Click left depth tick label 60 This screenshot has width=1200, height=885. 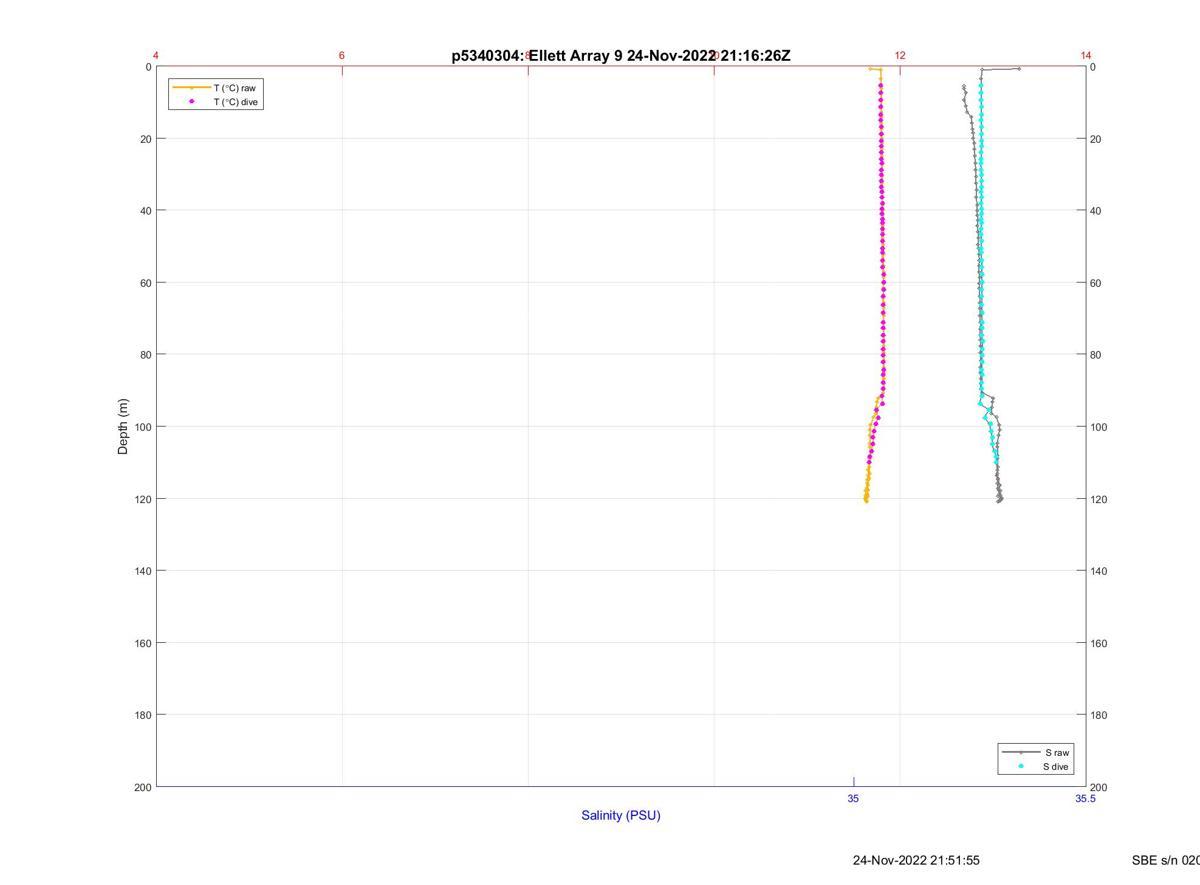pos(145,283)
